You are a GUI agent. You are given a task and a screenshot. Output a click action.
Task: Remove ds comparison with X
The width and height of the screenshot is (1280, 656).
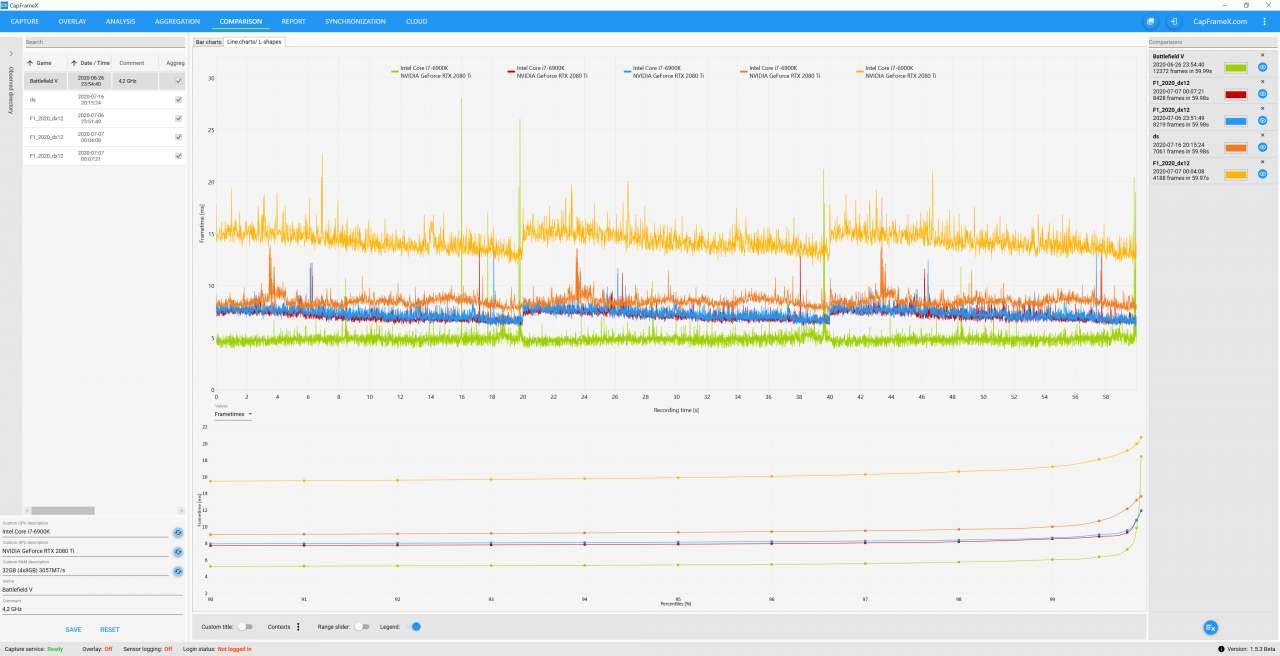[1262, 135]
